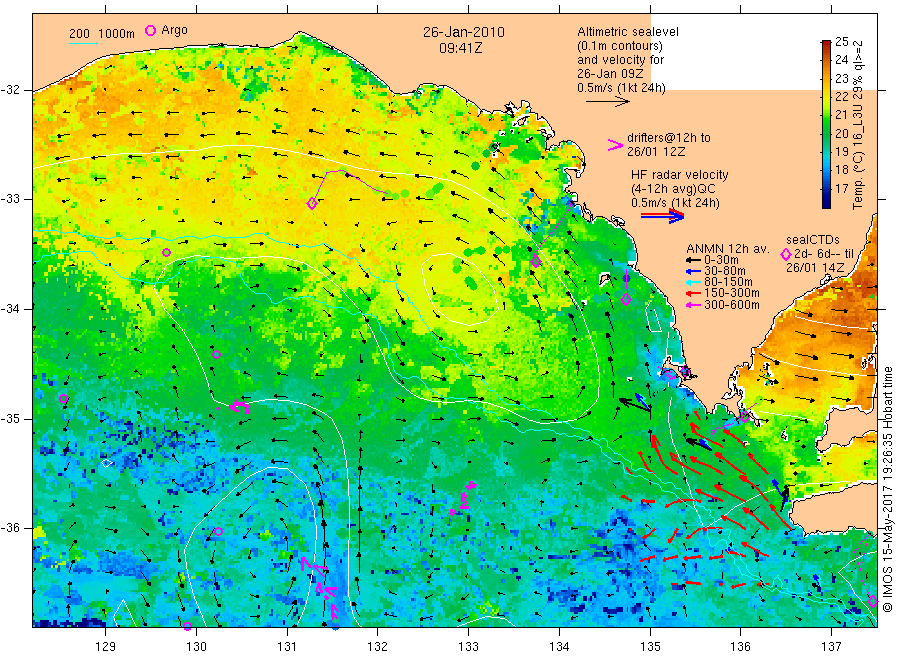Click the '(0.1m contours)' text
The width and height of the screenshot is (900, 660).
coord(620,46)
